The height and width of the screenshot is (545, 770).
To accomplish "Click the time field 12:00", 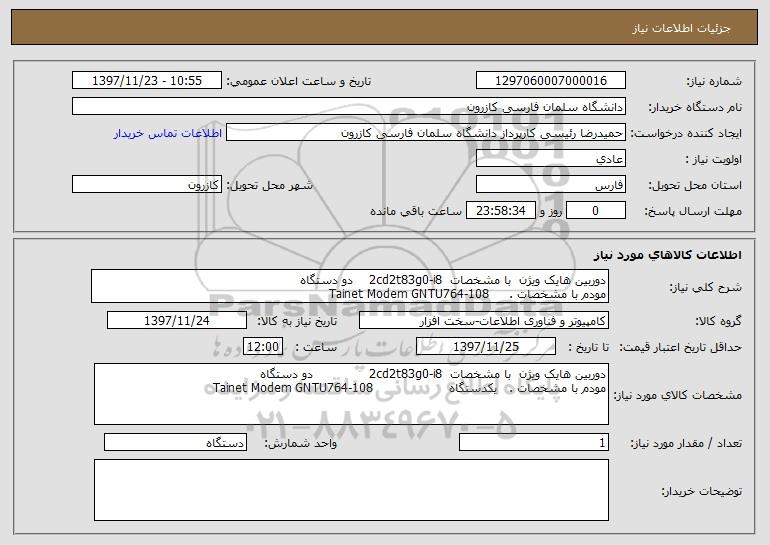I will [x=263, y=346].
